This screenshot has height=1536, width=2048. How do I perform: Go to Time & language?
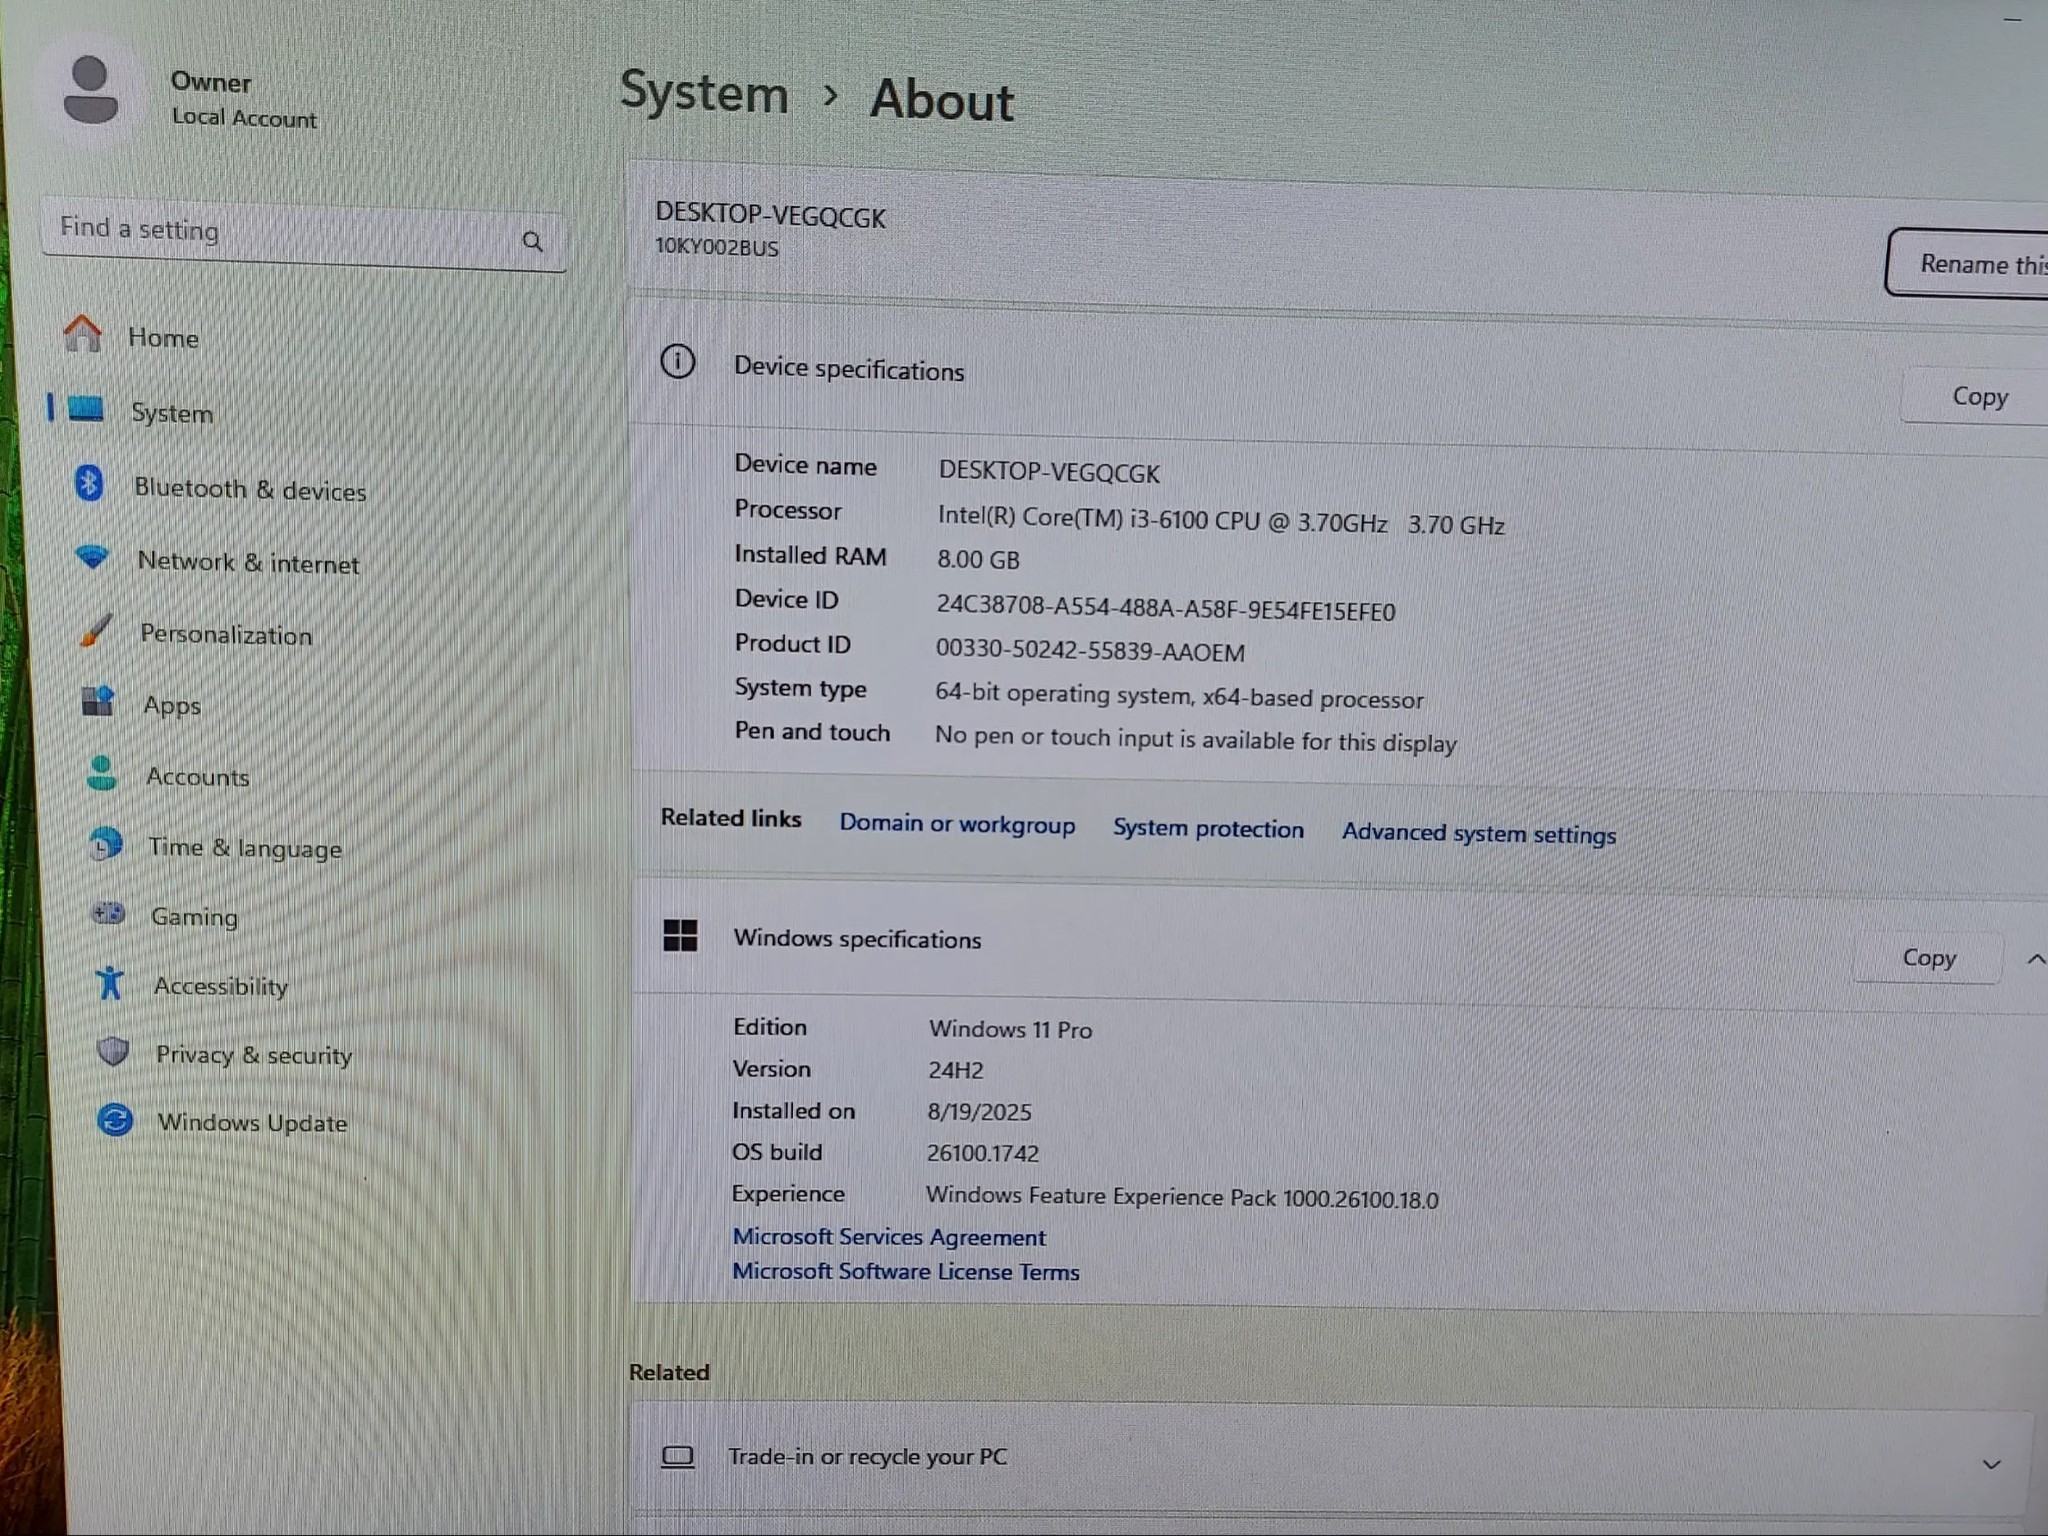(245, 849)
